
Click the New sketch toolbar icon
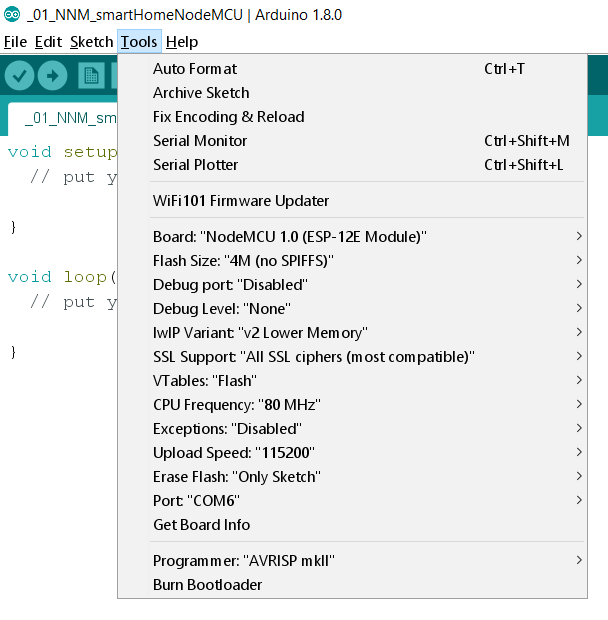91,76
